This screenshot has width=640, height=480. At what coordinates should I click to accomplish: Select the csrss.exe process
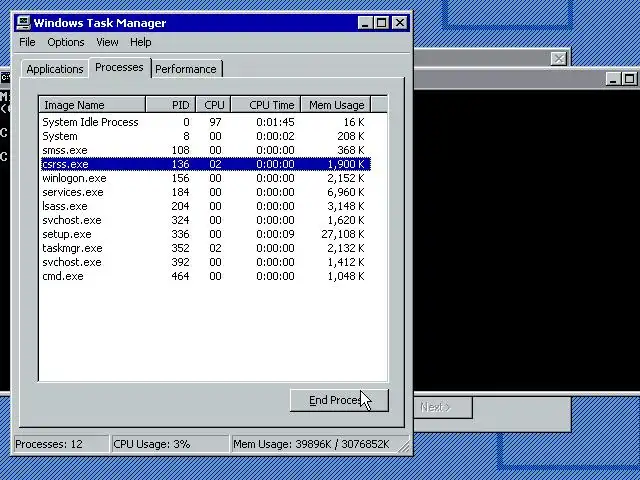coord(206,164)
